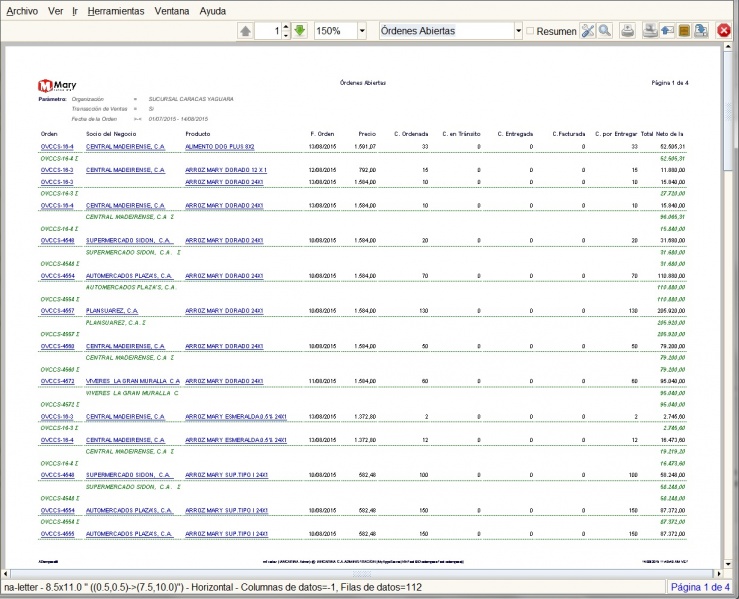This screenshot has height=599, width=739.
Task: Click the print report icon
Action: (627, 31)
